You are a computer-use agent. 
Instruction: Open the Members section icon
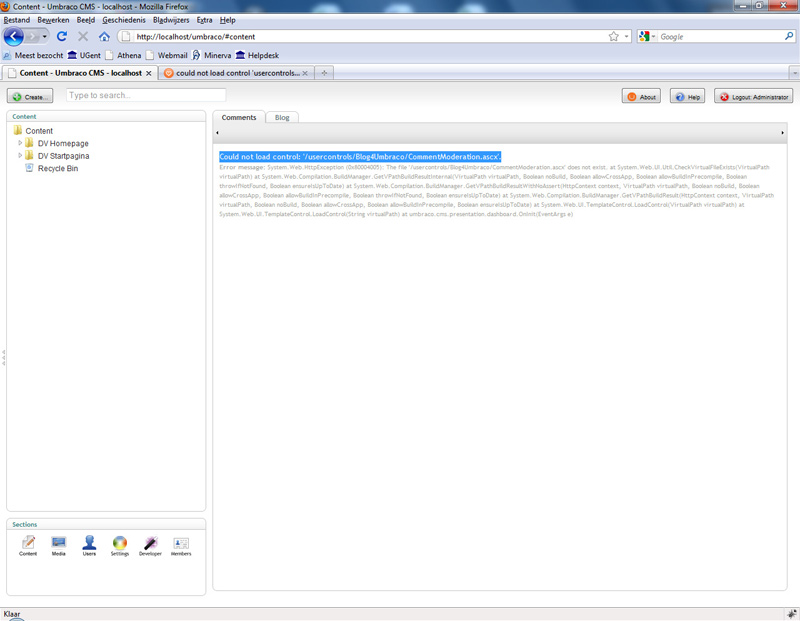point(181,544)
